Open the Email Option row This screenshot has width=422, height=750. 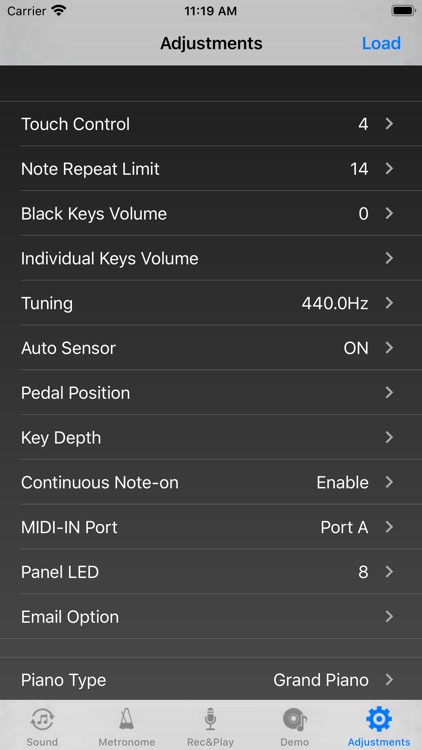211,617
